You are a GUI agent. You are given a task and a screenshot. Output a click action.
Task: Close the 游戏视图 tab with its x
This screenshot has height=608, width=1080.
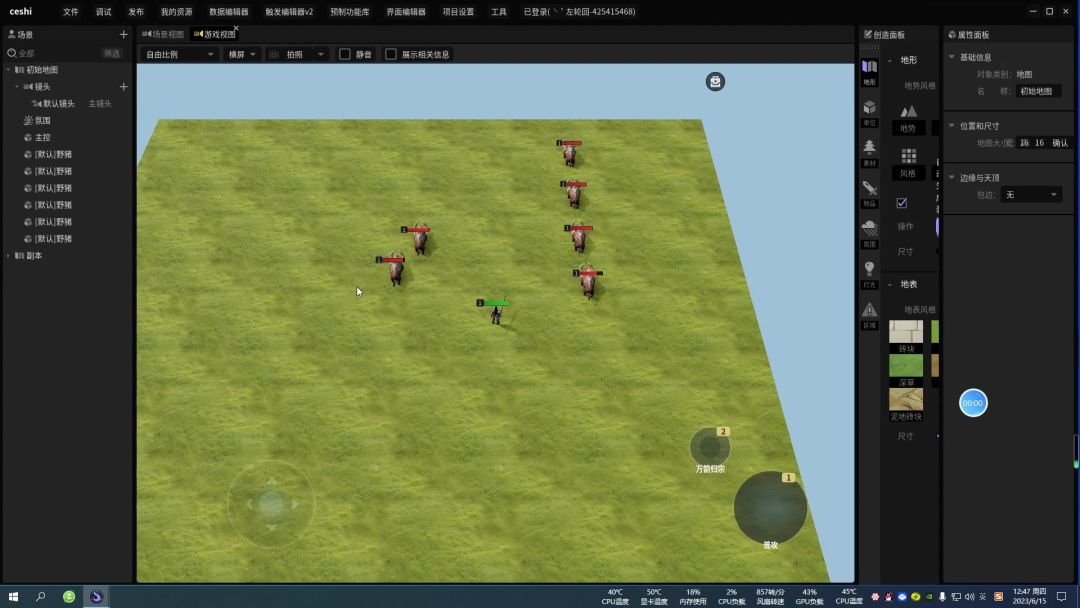[x=236, y=28]
